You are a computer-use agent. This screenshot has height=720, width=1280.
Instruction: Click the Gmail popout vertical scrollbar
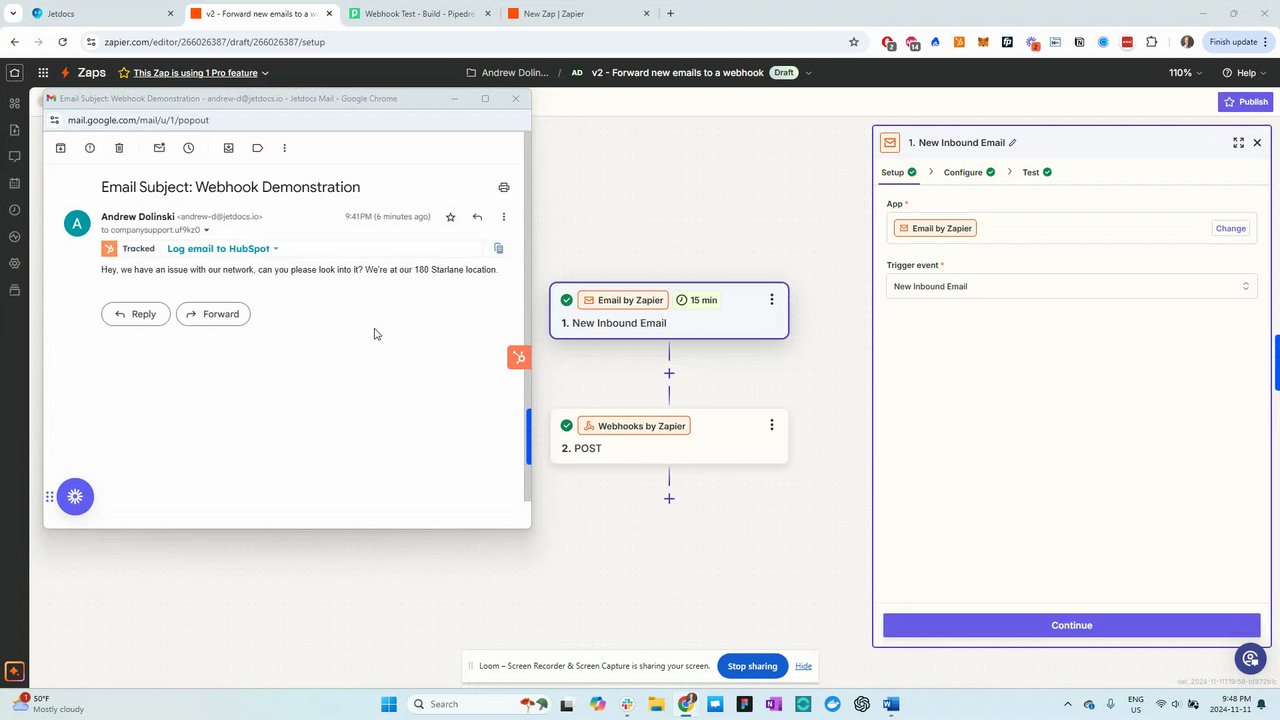coord(528,316)
